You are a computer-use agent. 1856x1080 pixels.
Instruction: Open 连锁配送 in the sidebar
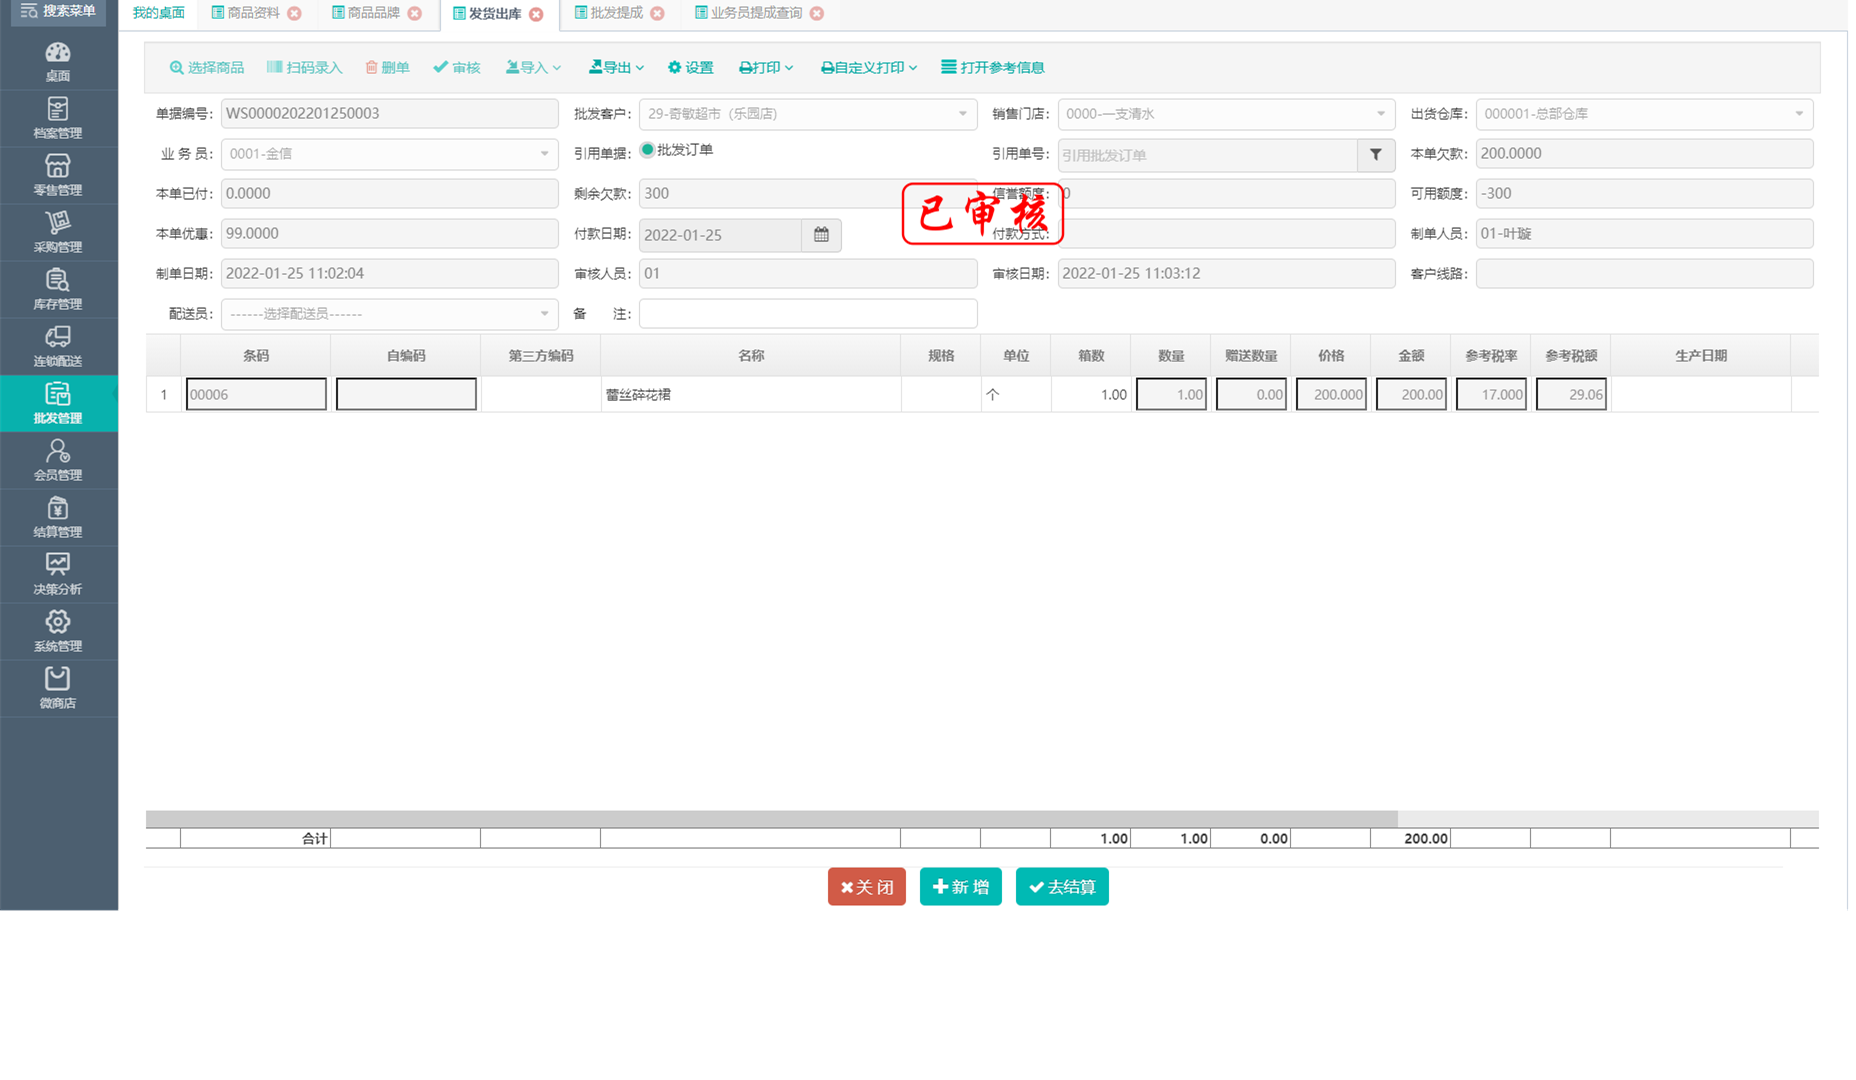[58, 346]
